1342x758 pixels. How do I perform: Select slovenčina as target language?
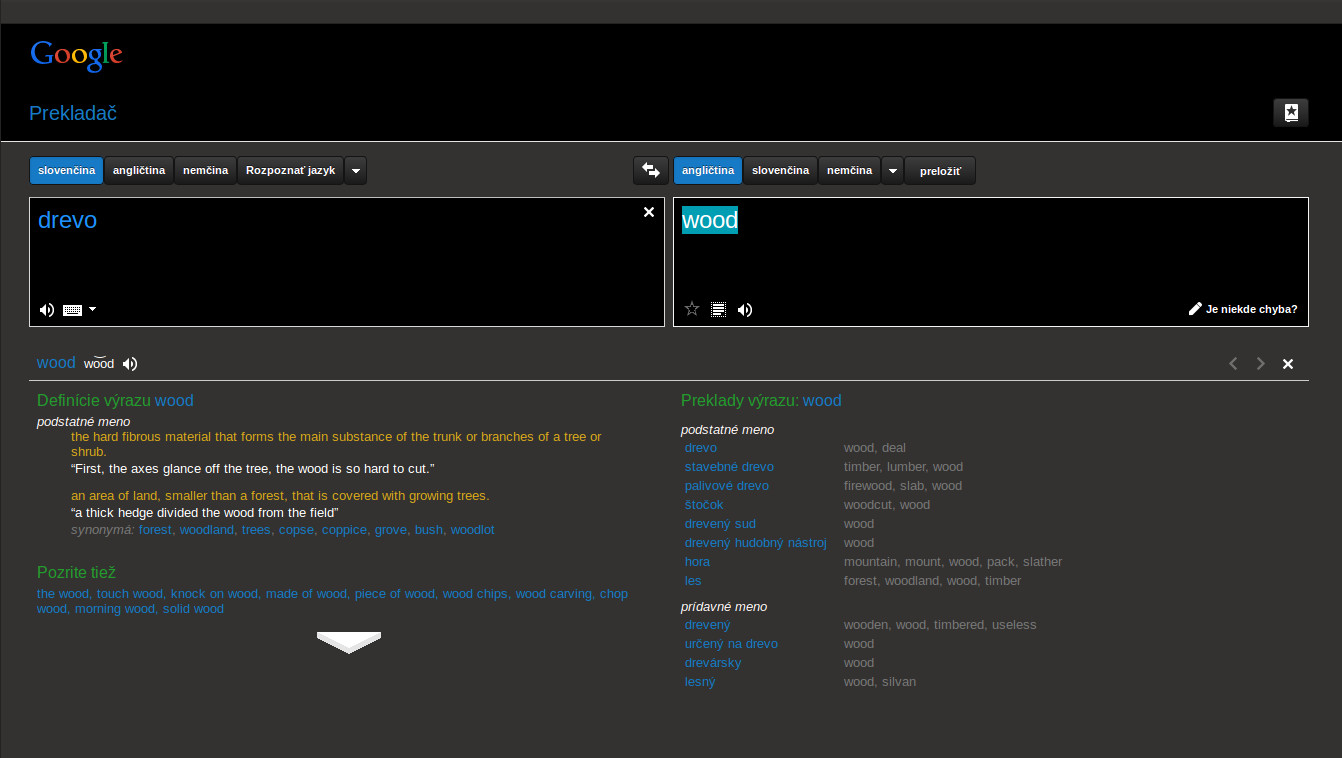pyautogui.click(x=780, y=171)
